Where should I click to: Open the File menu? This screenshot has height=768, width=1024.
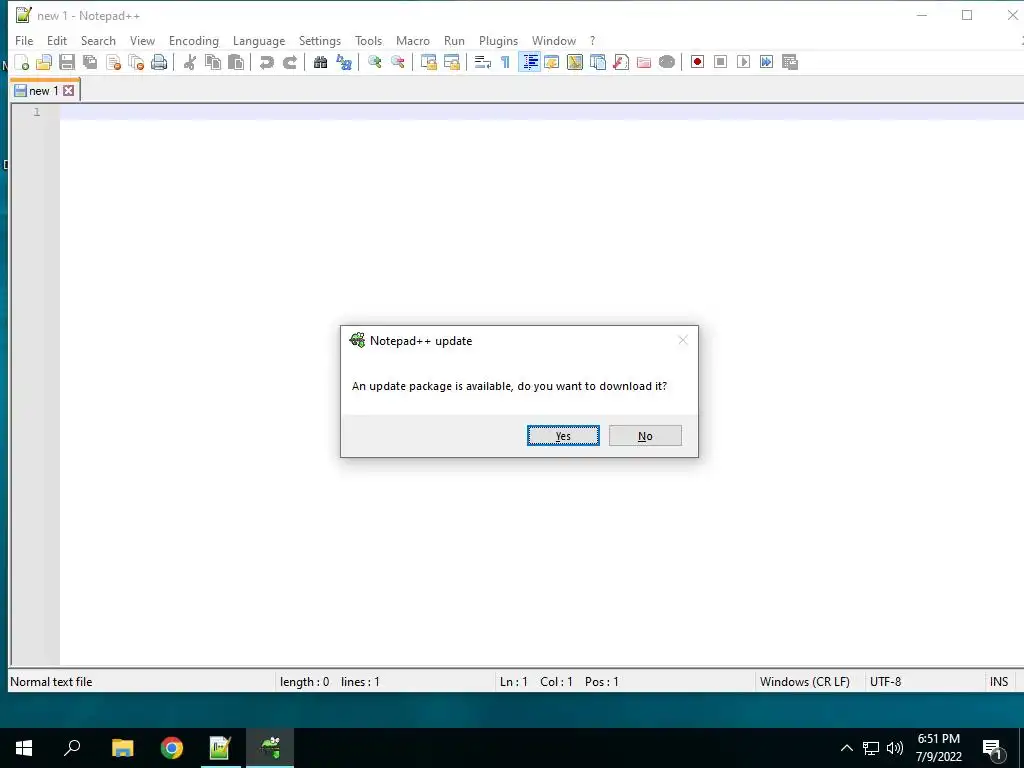tap(24, 40)
